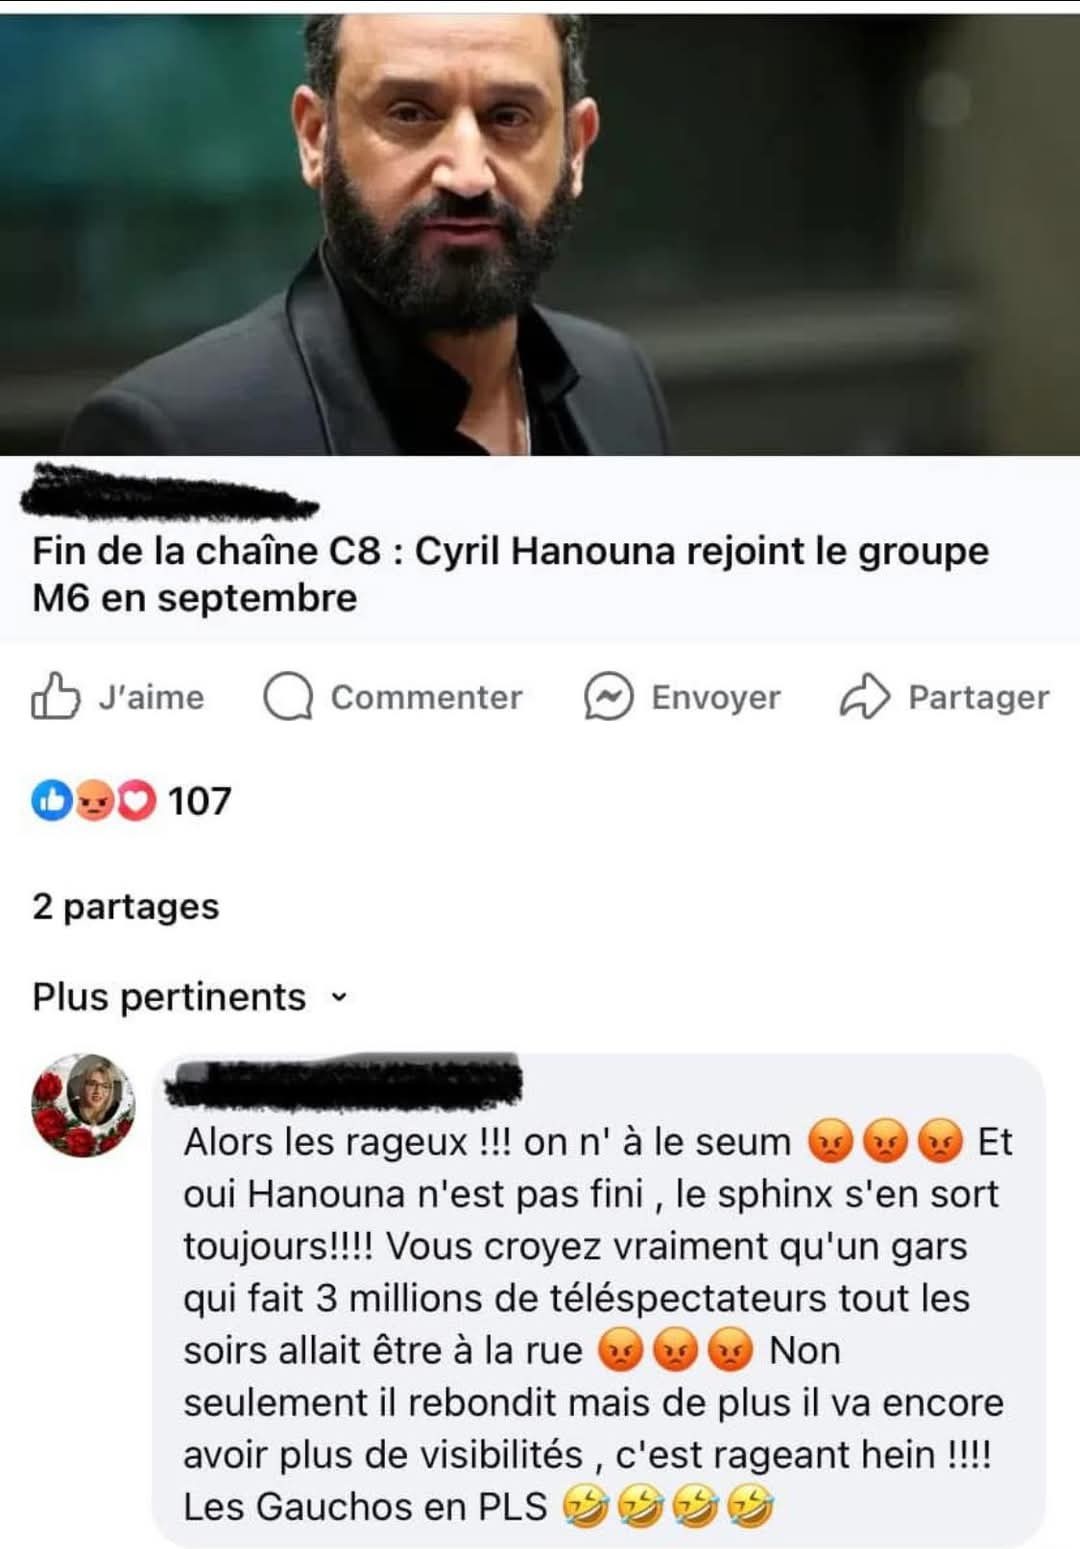The image size is (1080, 1549).
Task: Tap the J'aime text label
Action: point(151,697)
